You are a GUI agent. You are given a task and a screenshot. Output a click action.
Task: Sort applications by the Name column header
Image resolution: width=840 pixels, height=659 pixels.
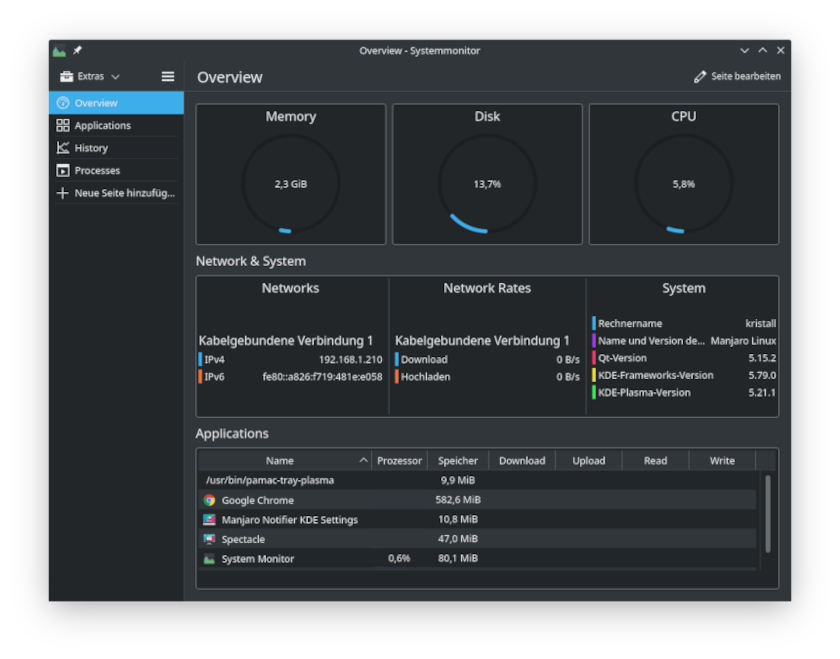coord(280,461)
